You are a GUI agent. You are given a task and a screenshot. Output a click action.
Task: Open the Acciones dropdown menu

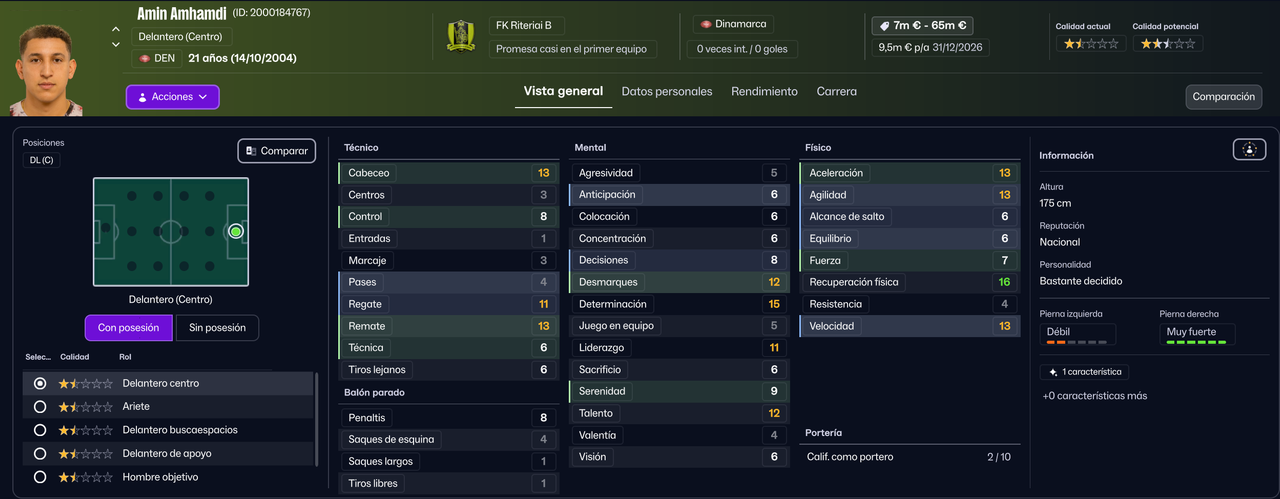point(172,97)
